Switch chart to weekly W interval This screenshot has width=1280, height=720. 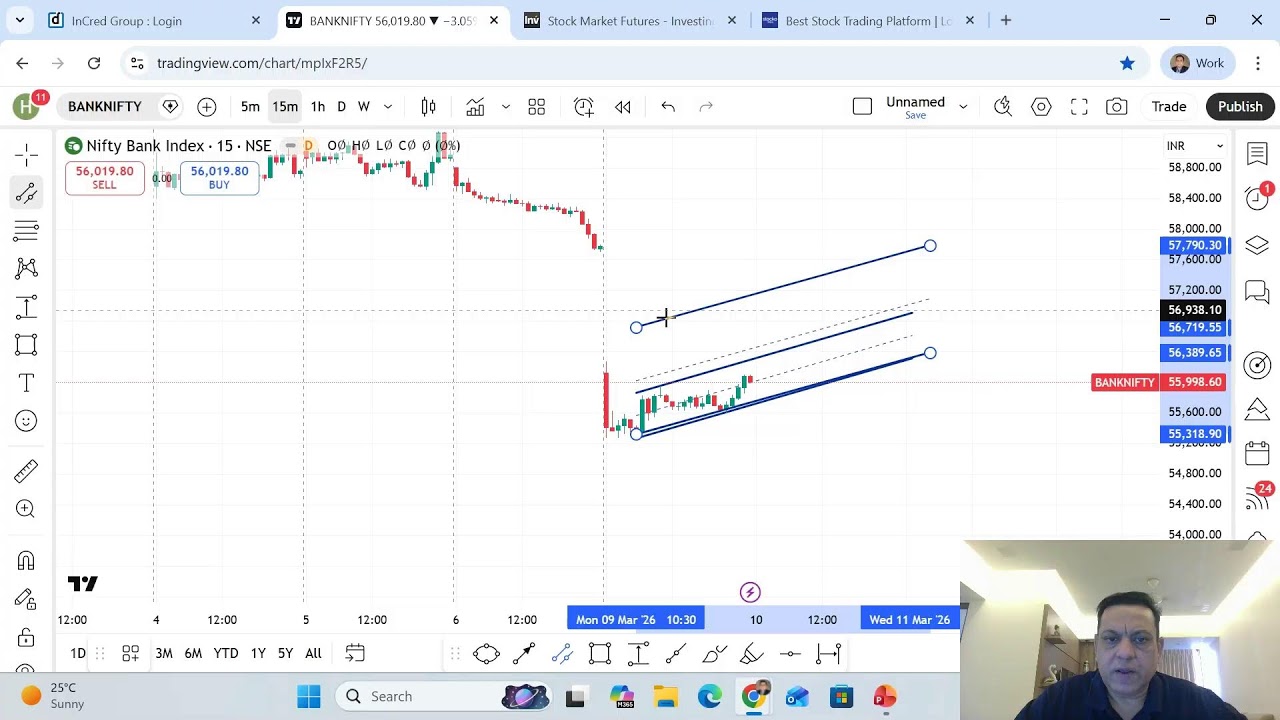point(364,107)
